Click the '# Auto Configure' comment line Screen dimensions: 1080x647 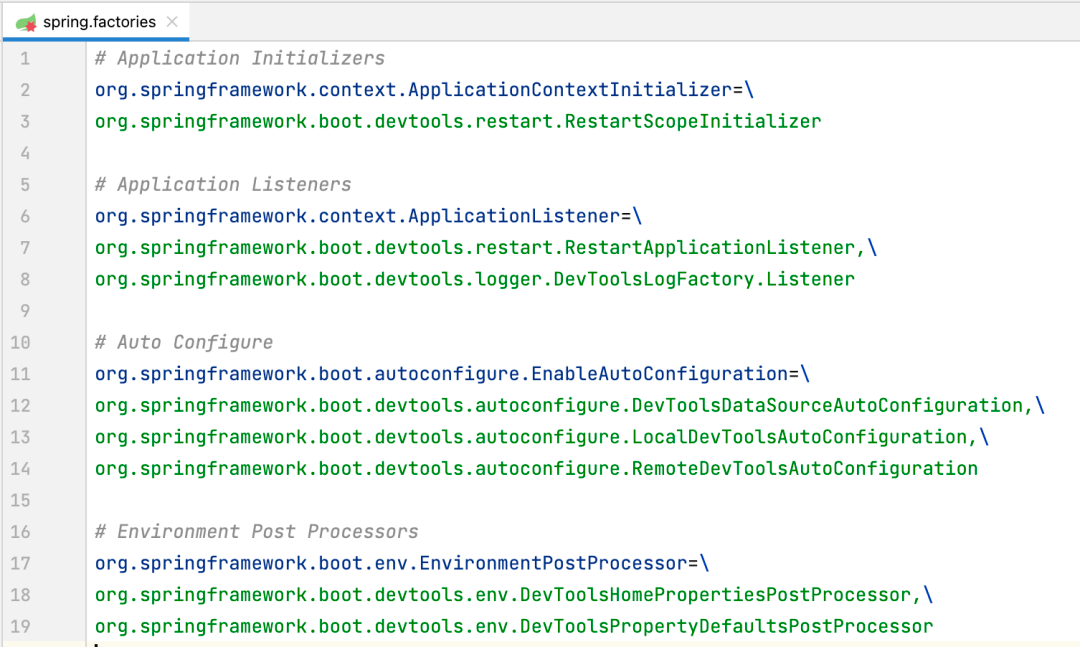[x=184, y=342]
